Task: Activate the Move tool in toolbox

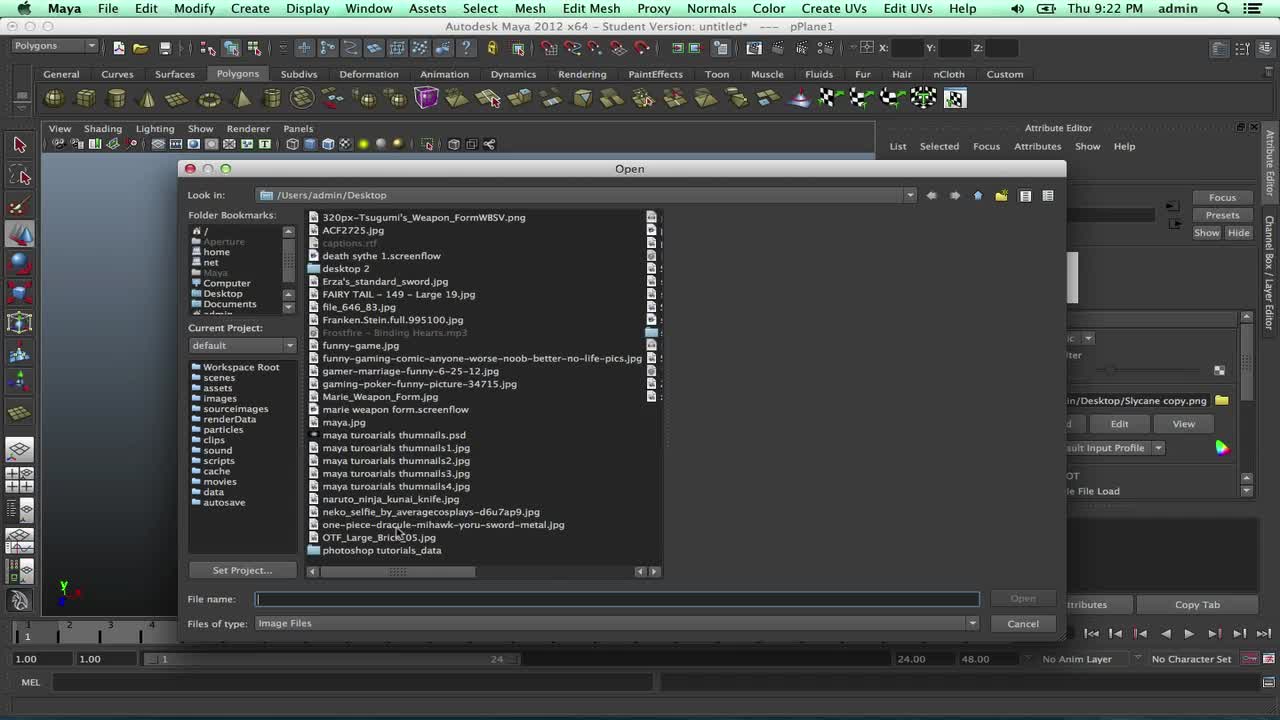Action: pos(19,235)
